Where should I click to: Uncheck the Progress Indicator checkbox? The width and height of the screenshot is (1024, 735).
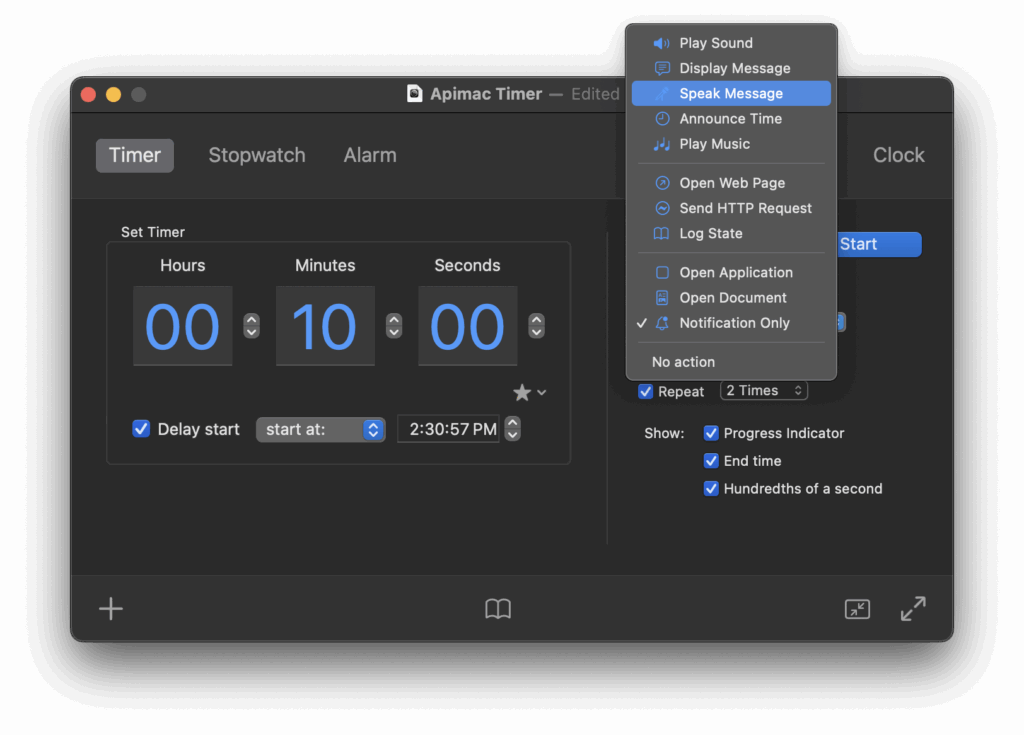point(711,433)
